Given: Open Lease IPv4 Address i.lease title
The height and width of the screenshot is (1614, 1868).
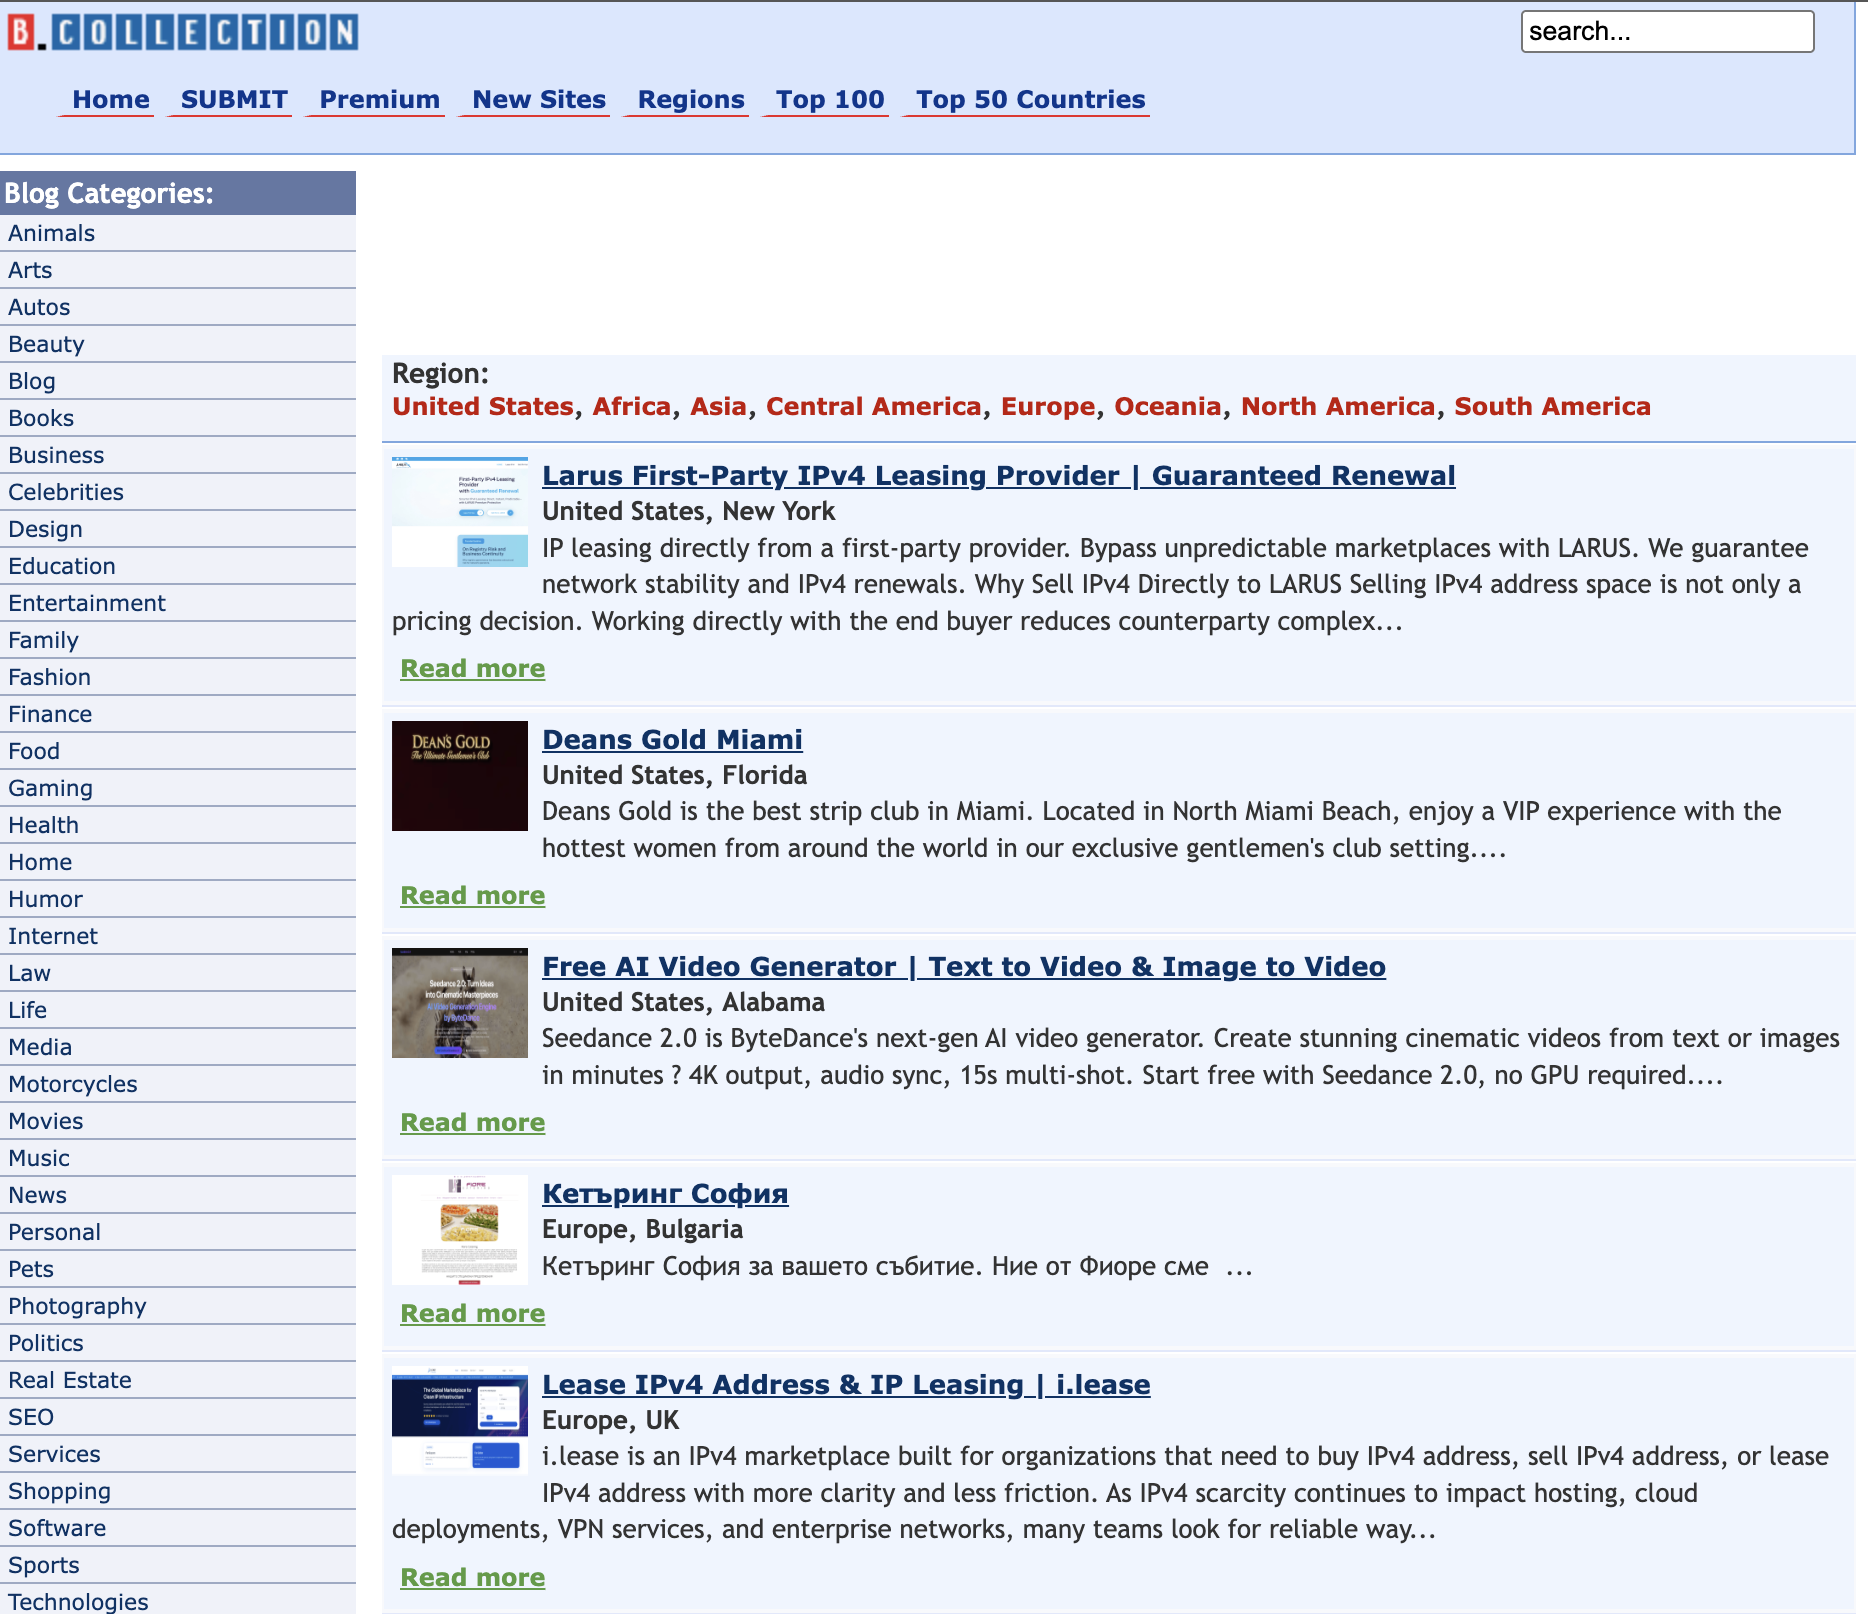Looking at the screenshot, I should (846, 1385).
